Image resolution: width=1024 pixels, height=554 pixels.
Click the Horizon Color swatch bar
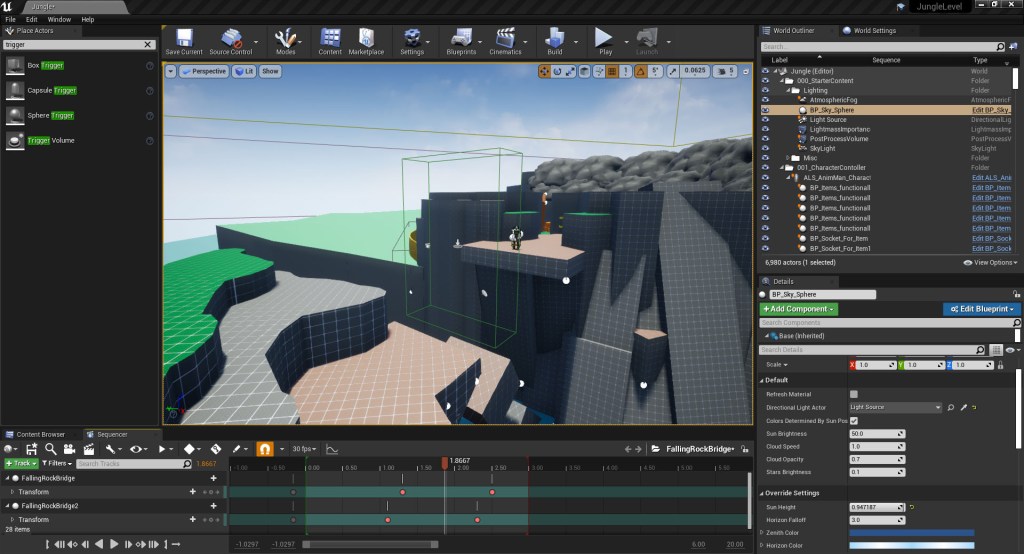click(x=911, y=546)
